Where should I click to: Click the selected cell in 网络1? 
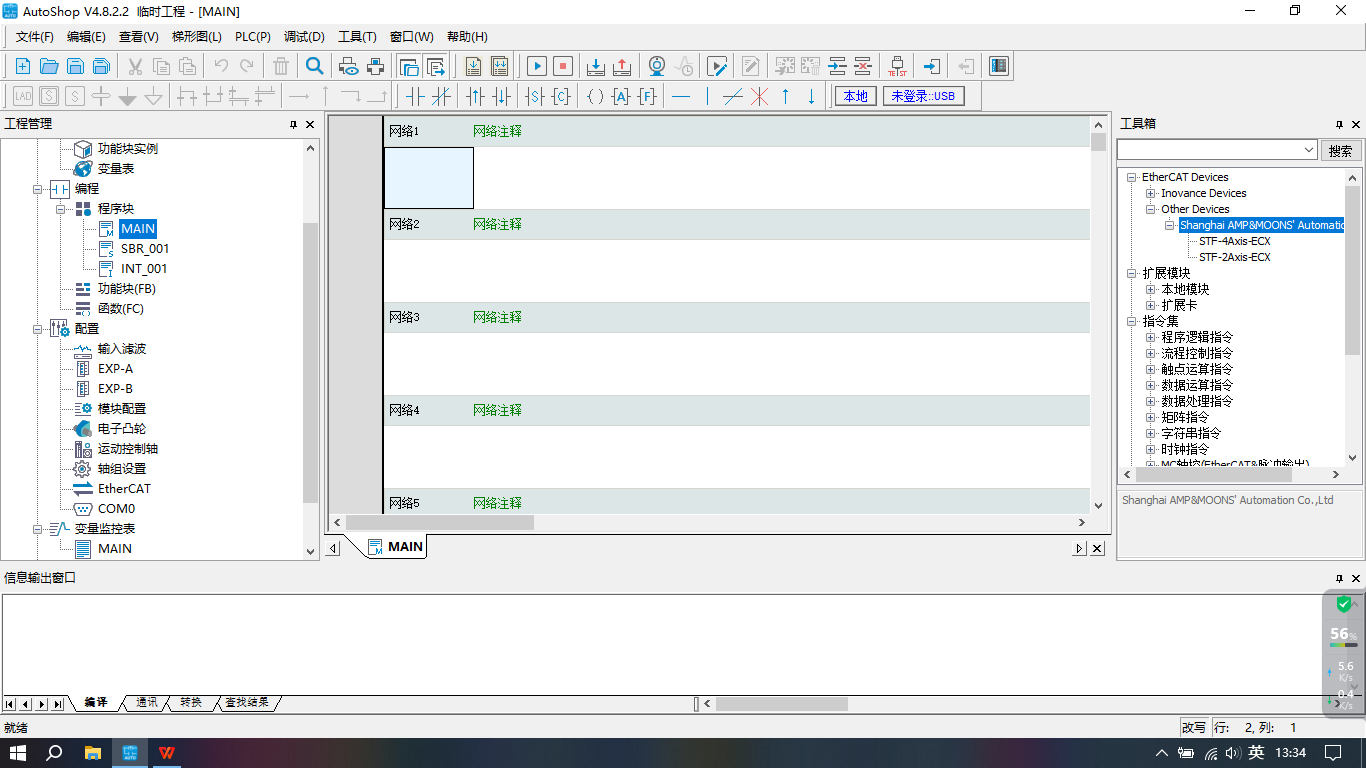[429, 178]
